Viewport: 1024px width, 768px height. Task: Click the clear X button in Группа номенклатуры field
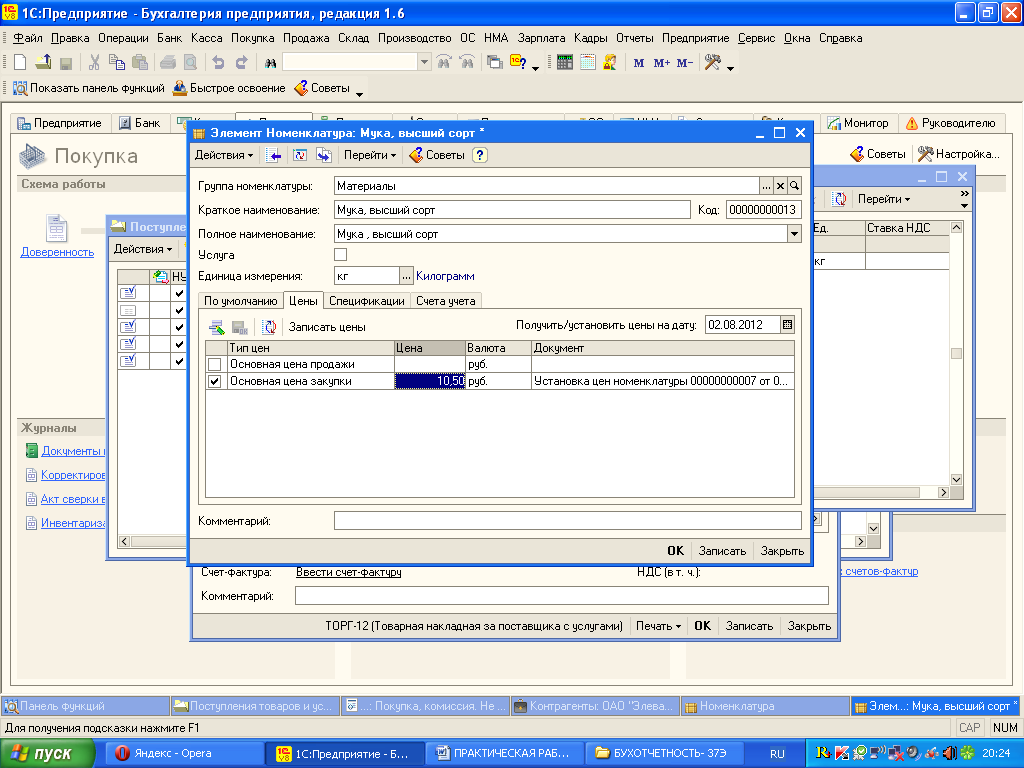(780, 186)
